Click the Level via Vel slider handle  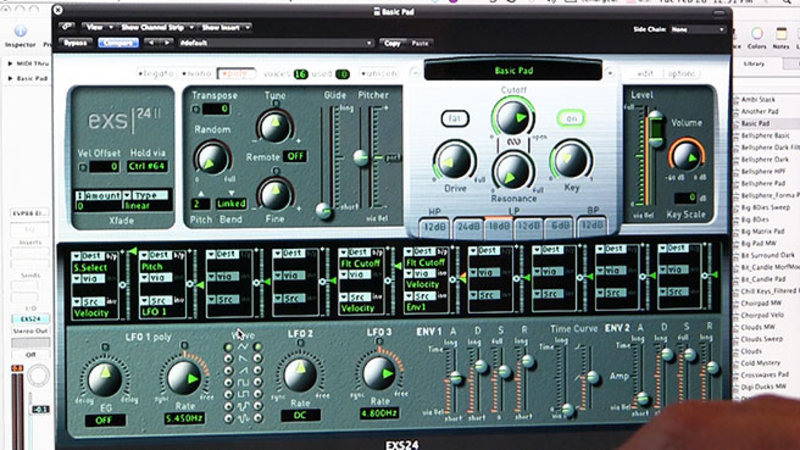pyautogui.click(x=655, y=127)
